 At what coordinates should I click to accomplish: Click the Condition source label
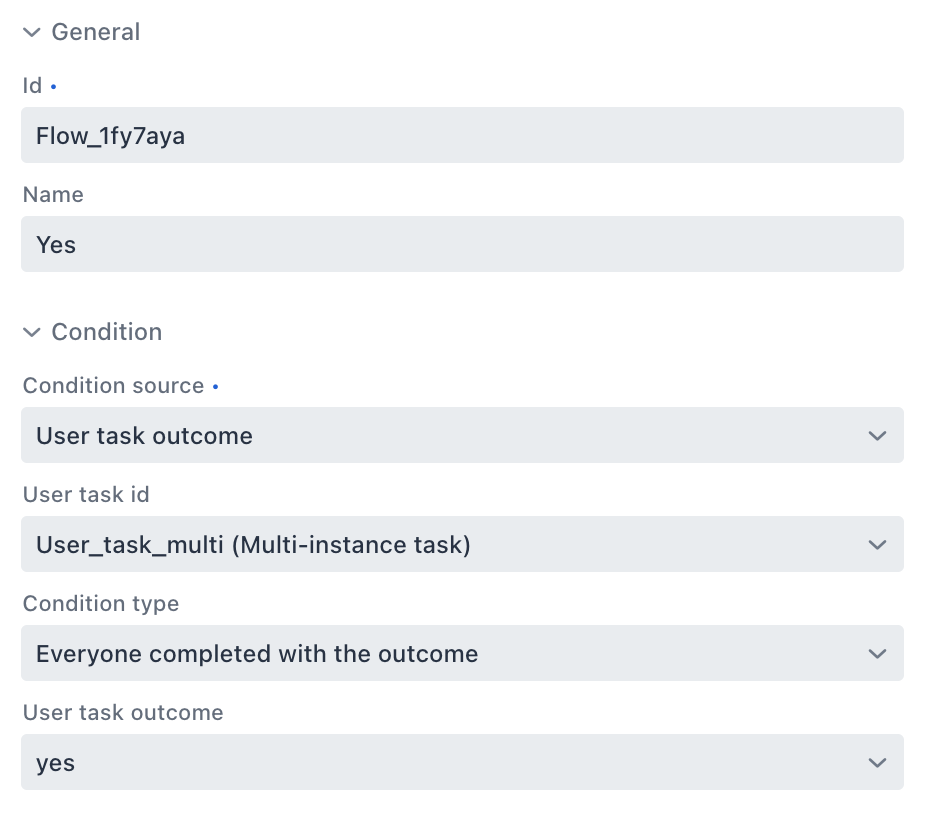113,386
